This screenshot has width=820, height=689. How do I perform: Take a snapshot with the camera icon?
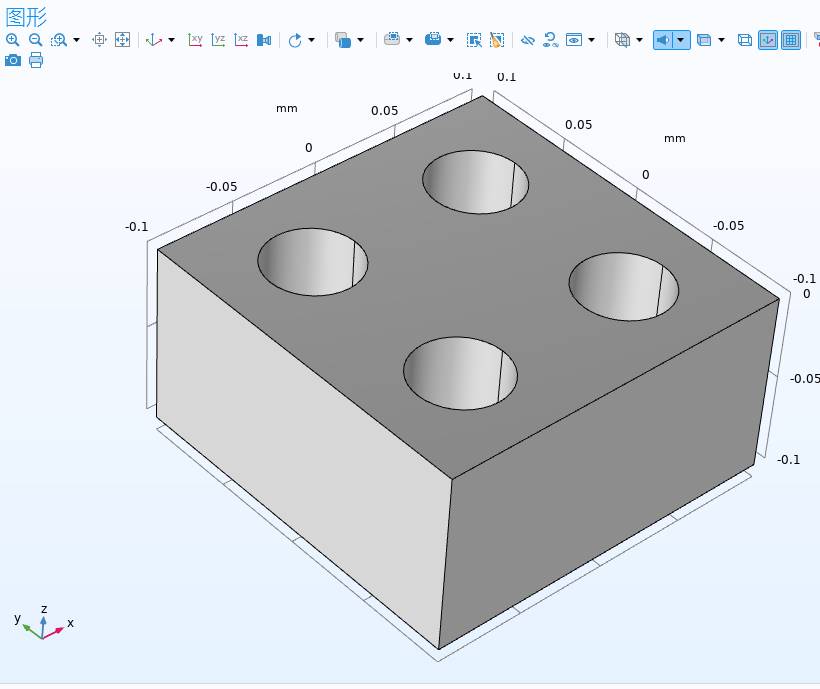click(12, 60)
